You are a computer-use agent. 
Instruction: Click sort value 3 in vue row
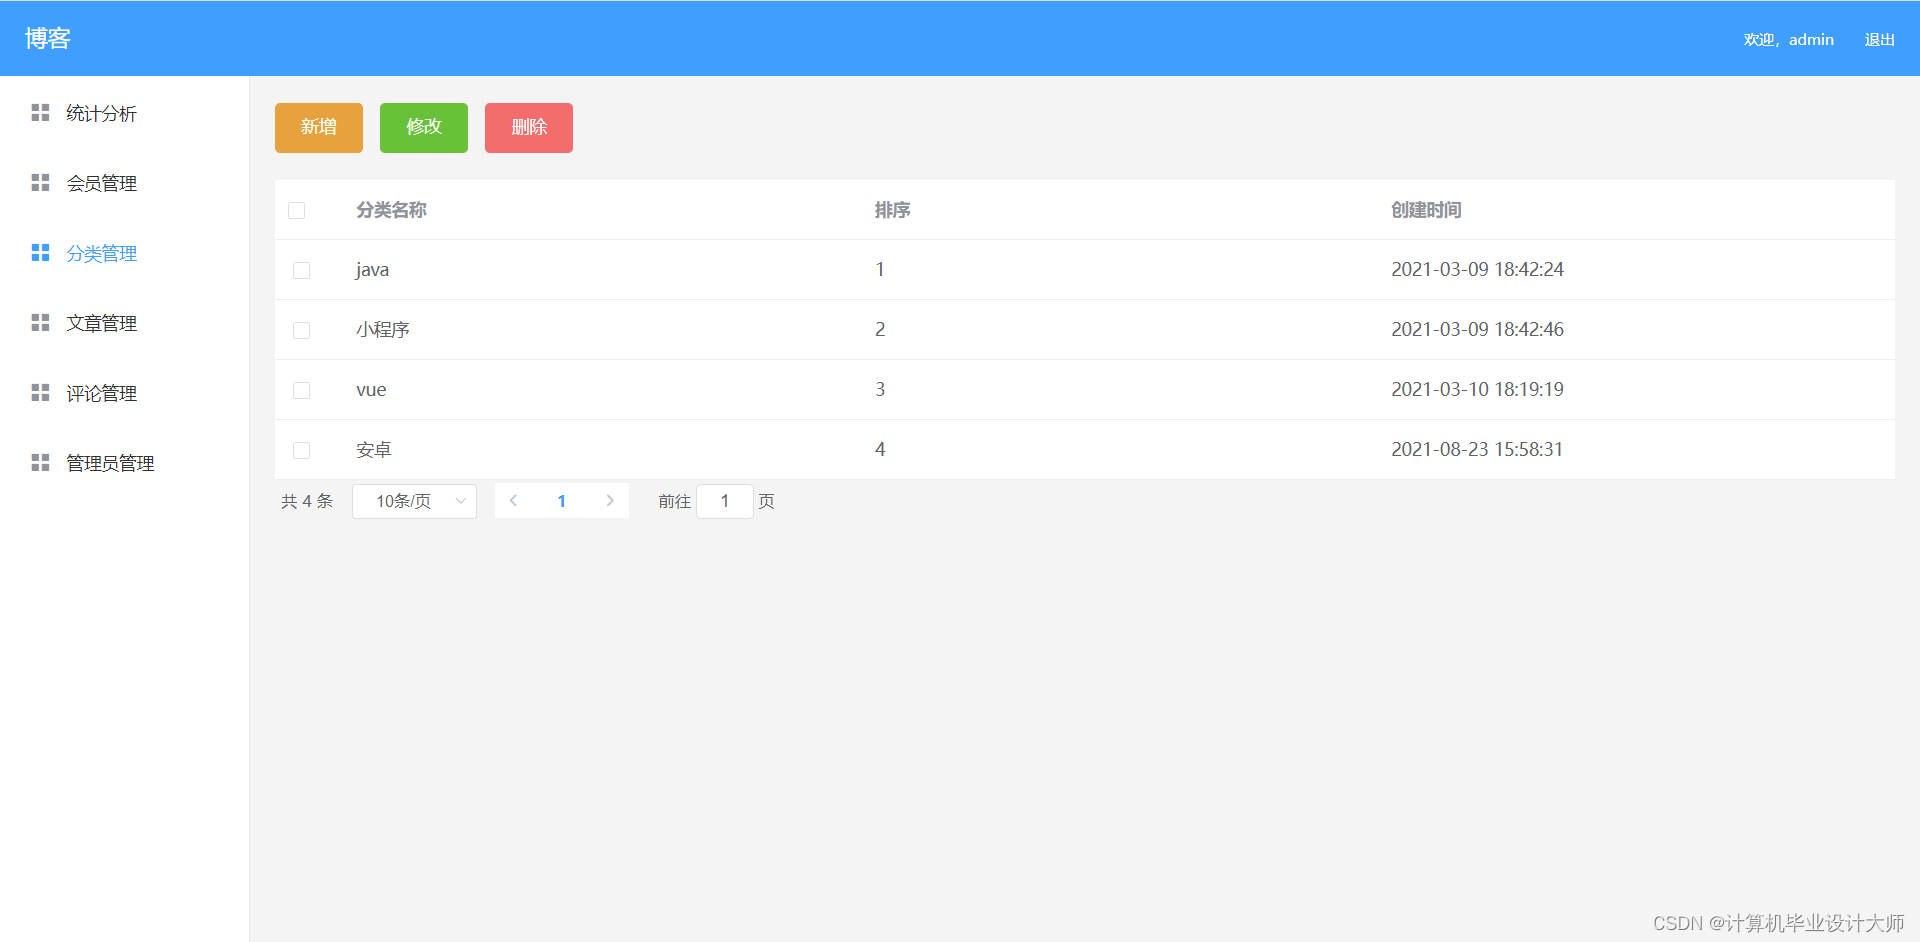tap(880, 389)
